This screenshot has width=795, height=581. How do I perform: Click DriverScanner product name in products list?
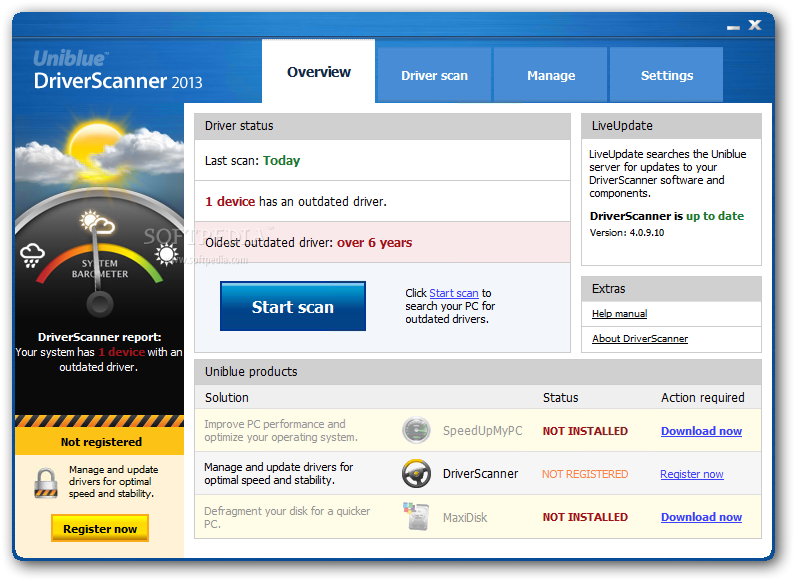(x=480, y=474)
